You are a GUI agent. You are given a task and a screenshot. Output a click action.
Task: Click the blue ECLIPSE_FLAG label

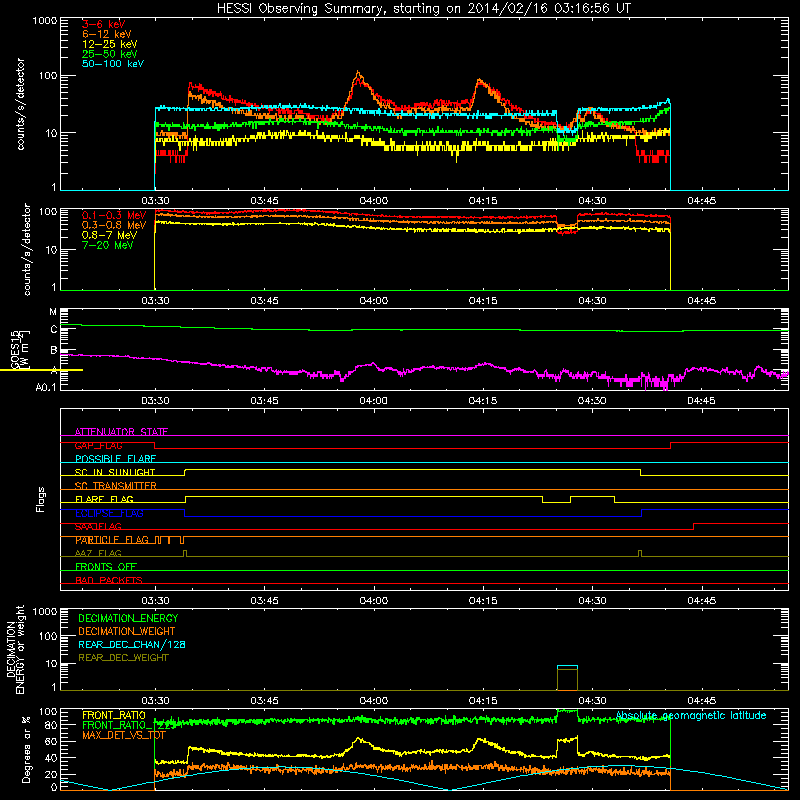[109, 513]
